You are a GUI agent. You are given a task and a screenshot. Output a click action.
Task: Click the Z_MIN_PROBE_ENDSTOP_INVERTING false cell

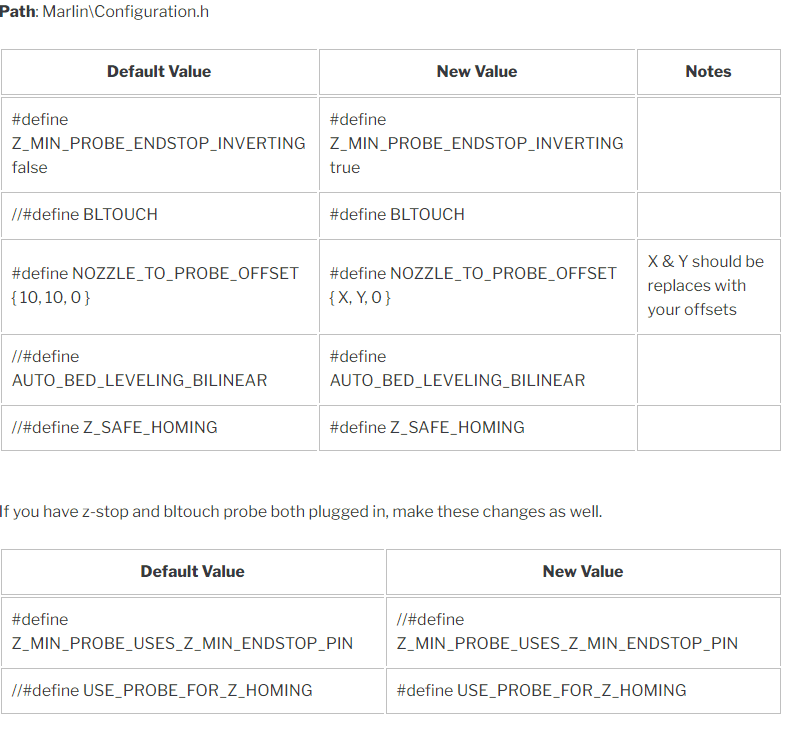pyautogui.click(x=159, y=144)
